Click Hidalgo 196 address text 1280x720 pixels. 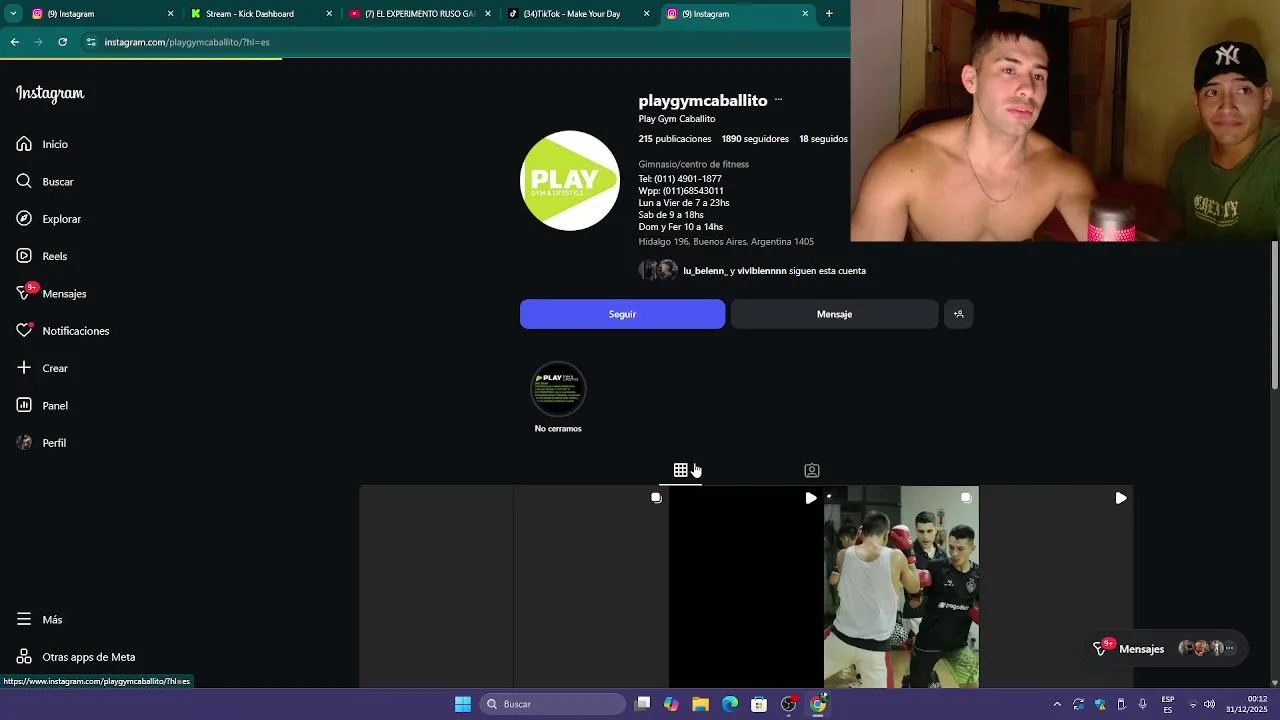pyautogui.click(x=726, y=242)
